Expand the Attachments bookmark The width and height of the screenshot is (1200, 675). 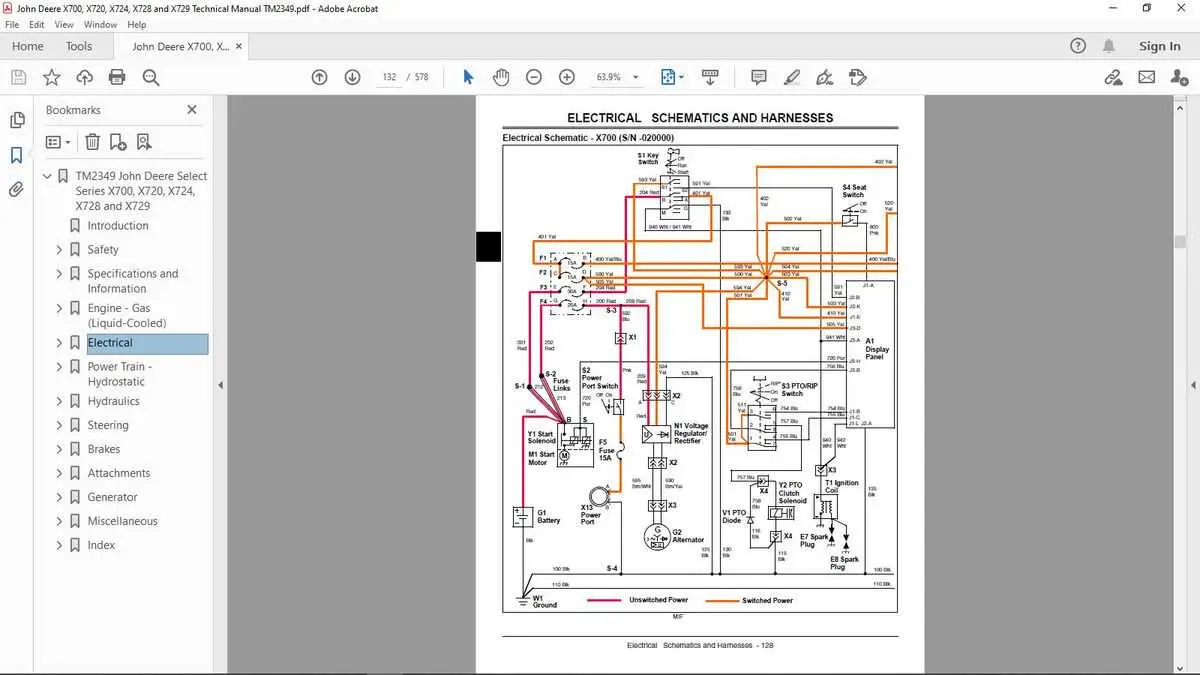(59, 473)
